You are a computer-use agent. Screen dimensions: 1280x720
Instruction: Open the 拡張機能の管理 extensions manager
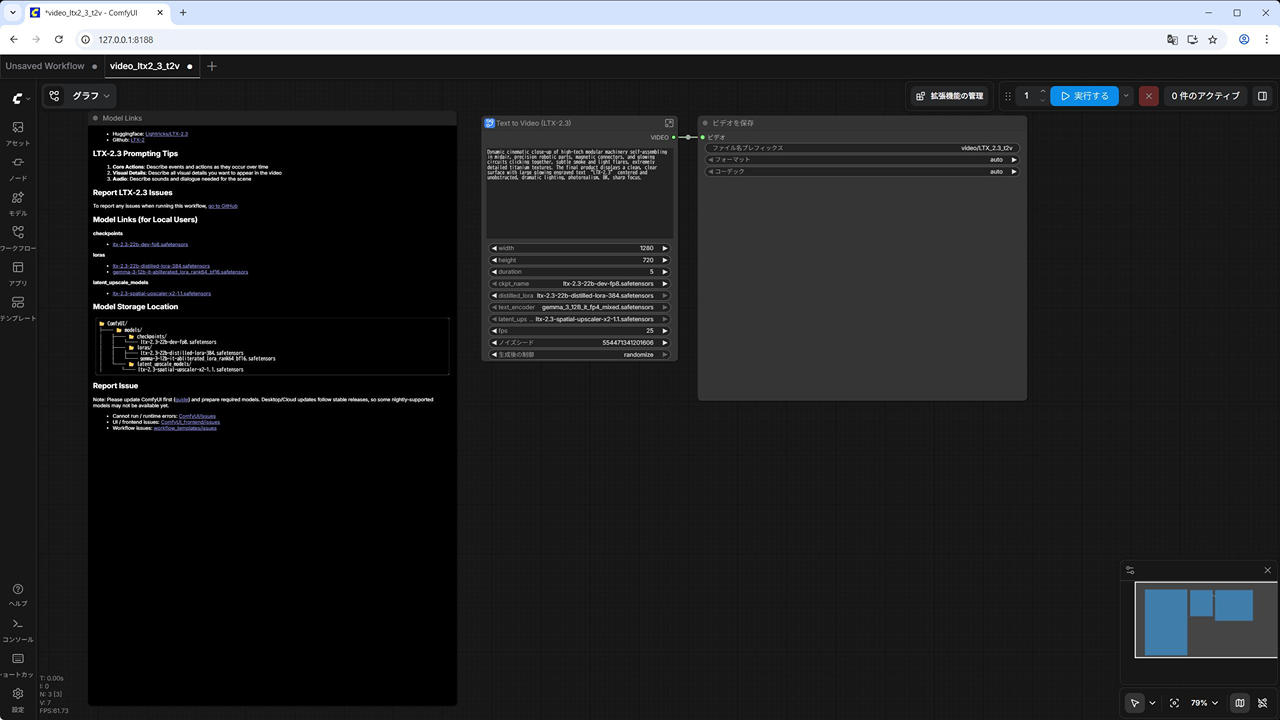click(x=950, y=96)
